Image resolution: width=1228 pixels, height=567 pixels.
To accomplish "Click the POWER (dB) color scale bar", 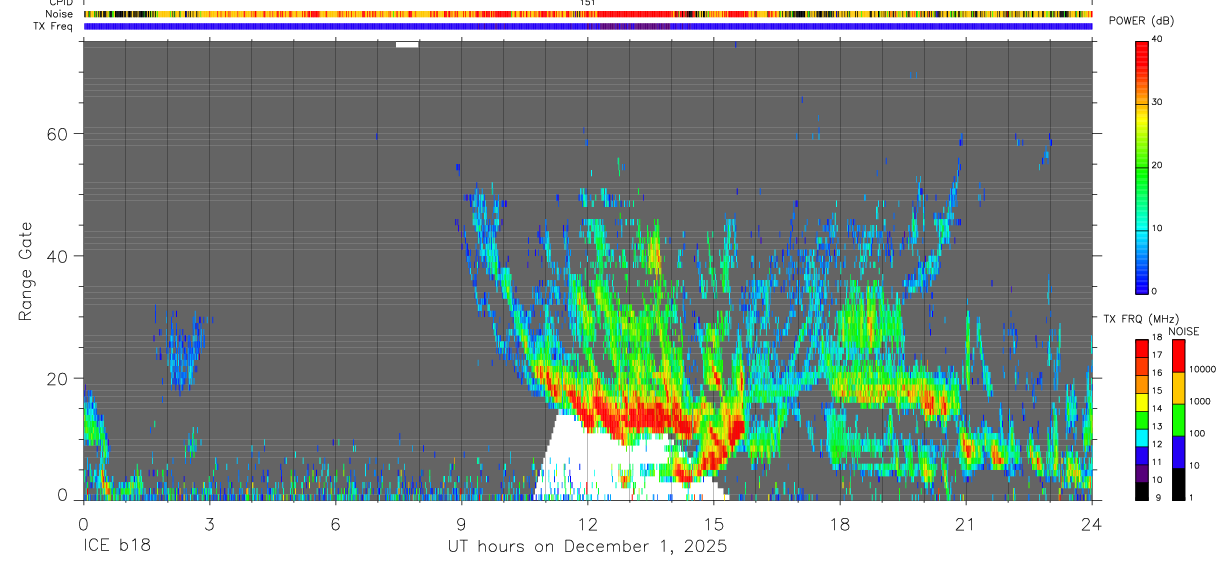I will pyautogui.click(x=1142, y=165).
